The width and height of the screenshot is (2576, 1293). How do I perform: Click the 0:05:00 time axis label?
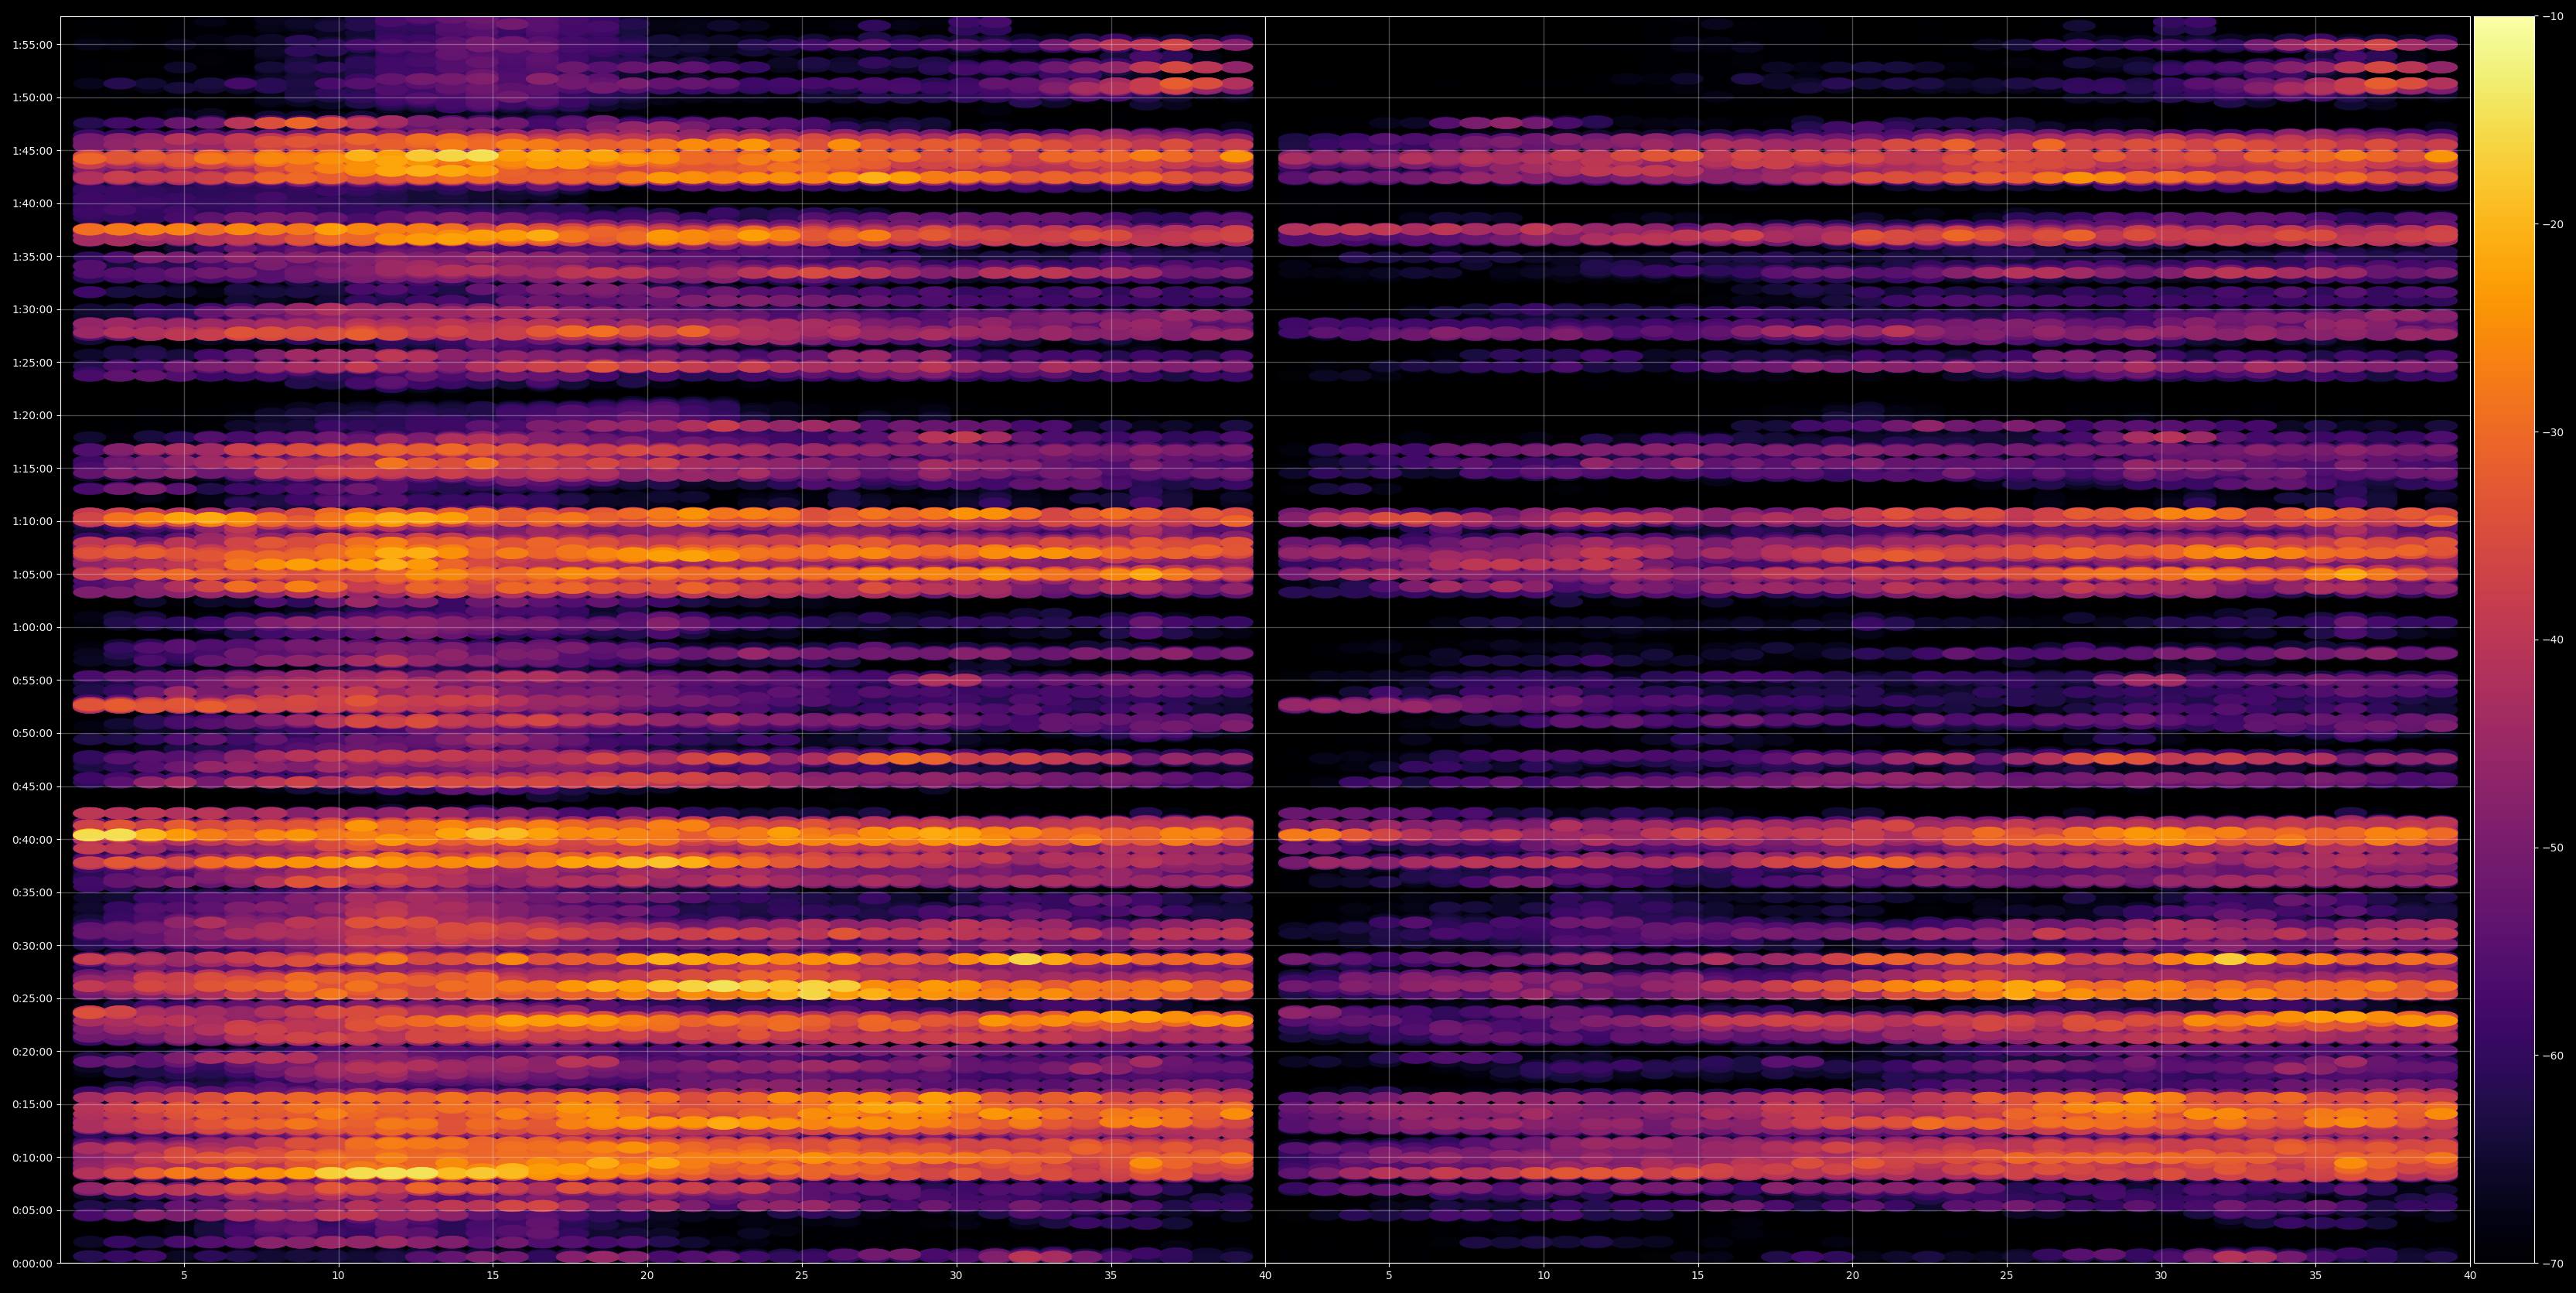click(32, 1210)
